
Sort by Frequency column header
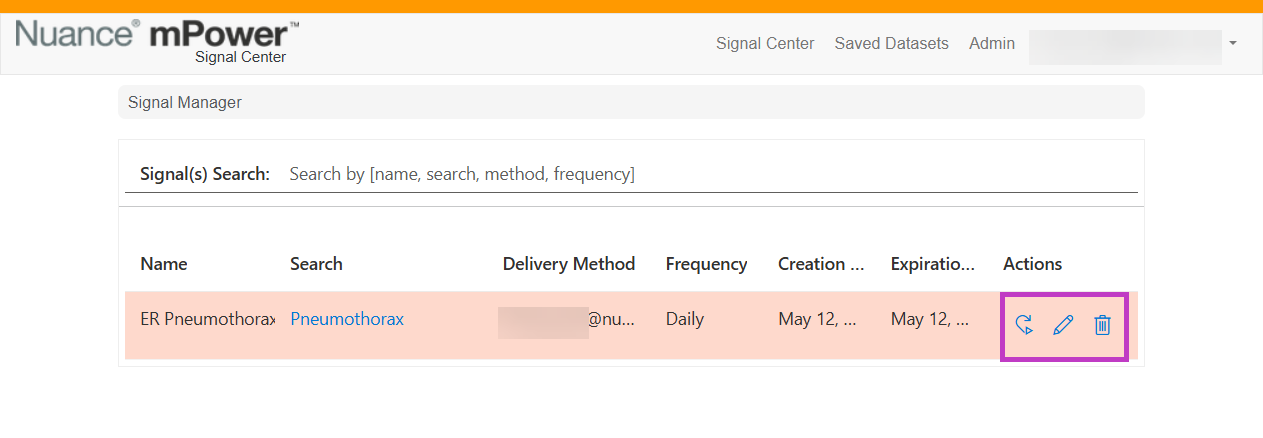(706, 264)
